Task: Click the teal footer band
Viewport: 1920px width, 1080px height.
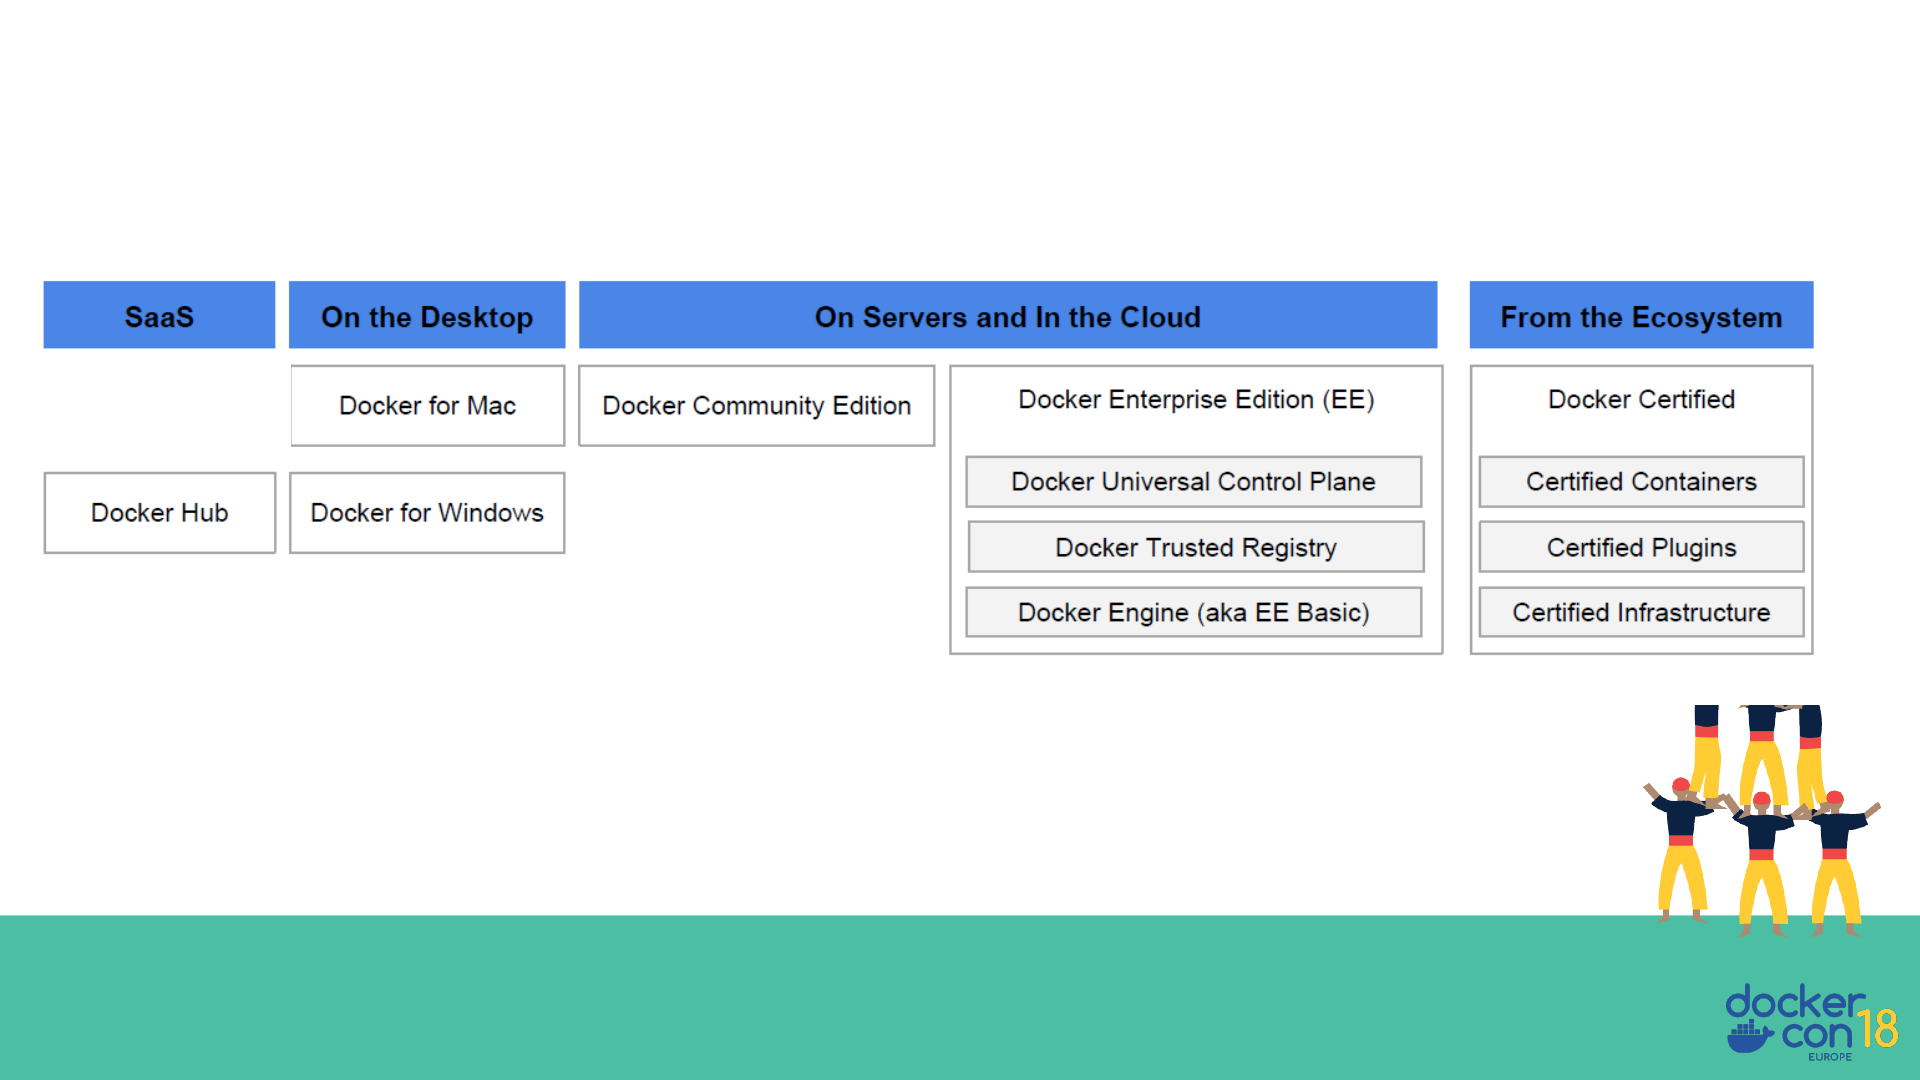Action: coord(800,1000)
